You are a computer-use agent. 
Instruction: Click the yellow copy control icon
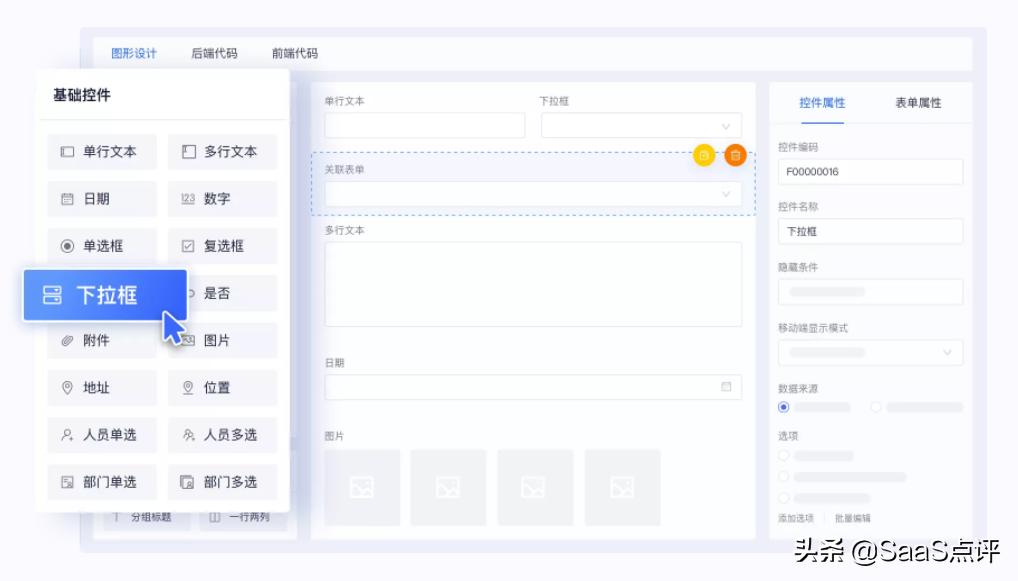pos(704,155)
